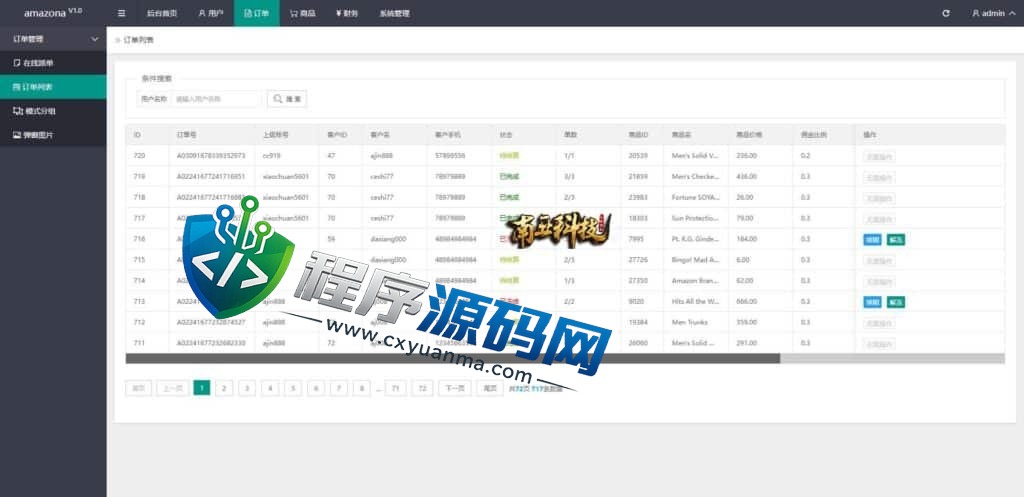
Task: Open 模式分组 in the sidebar
Action: (53, 111)
